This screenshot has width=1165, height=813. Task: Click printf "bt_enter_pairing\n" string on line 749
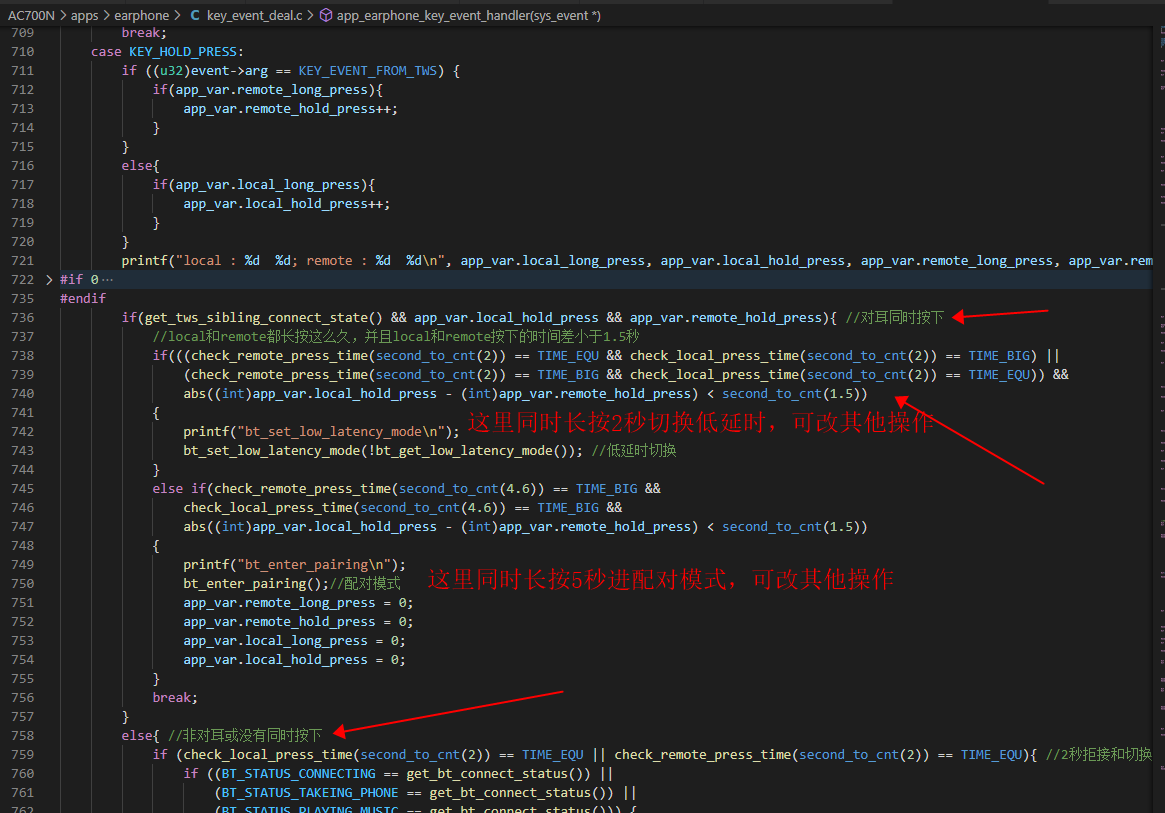[314, 564]
